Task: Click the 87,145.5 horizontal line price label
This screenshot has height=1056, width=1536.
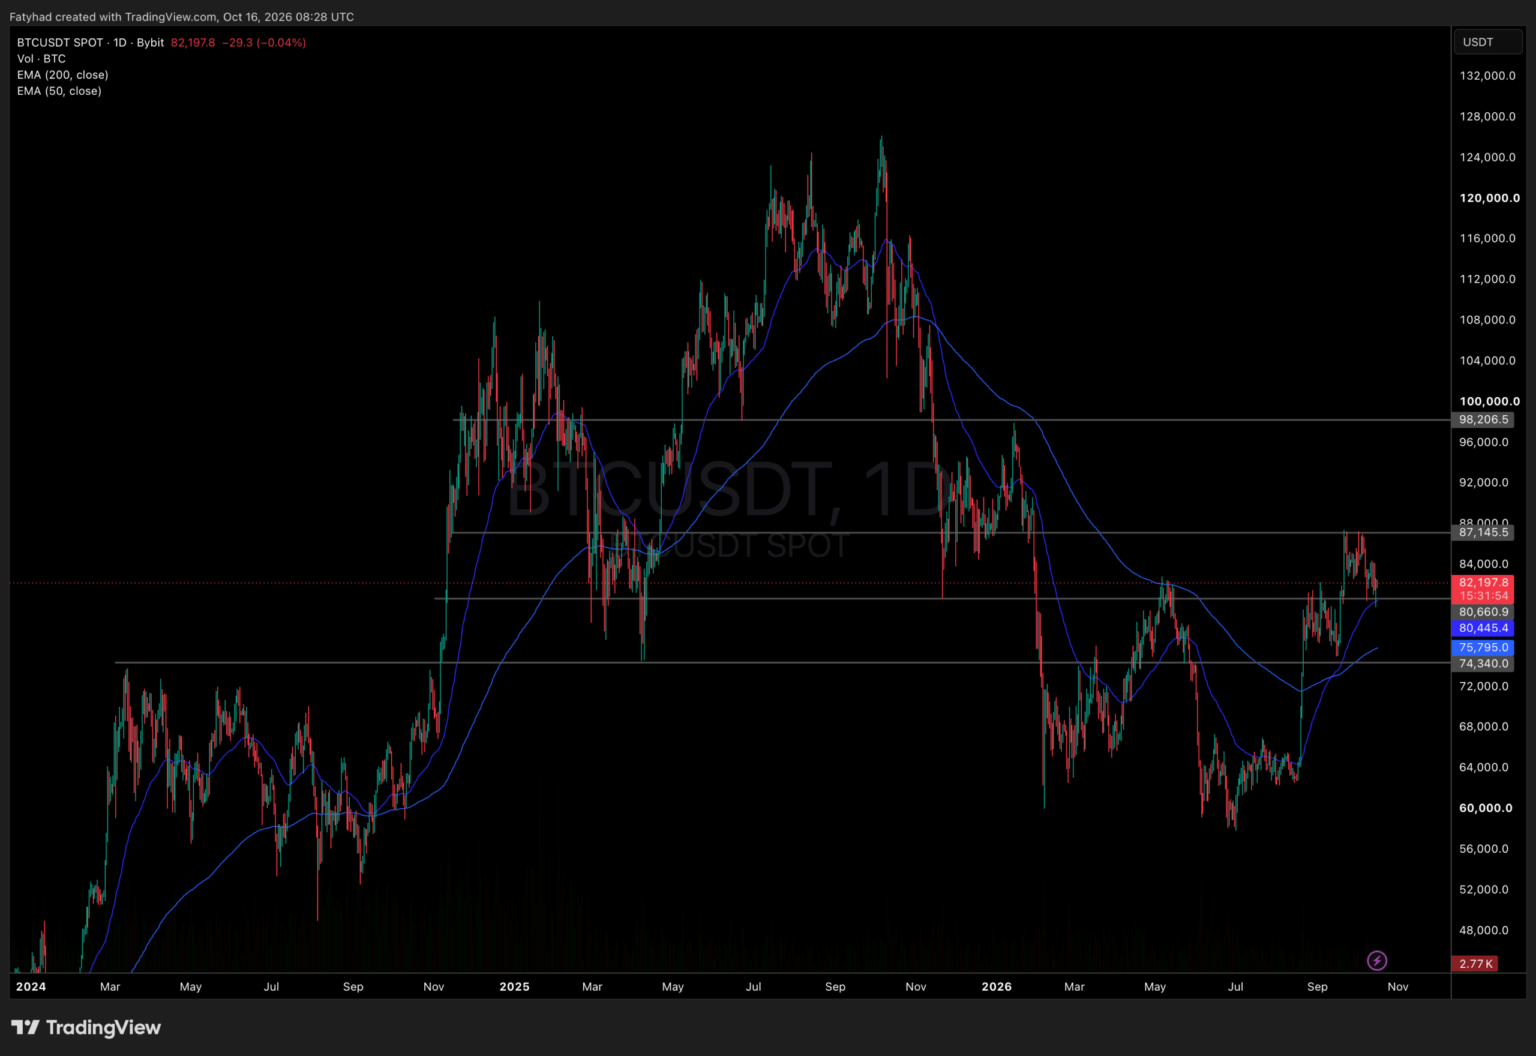Action: point(1483,533)
